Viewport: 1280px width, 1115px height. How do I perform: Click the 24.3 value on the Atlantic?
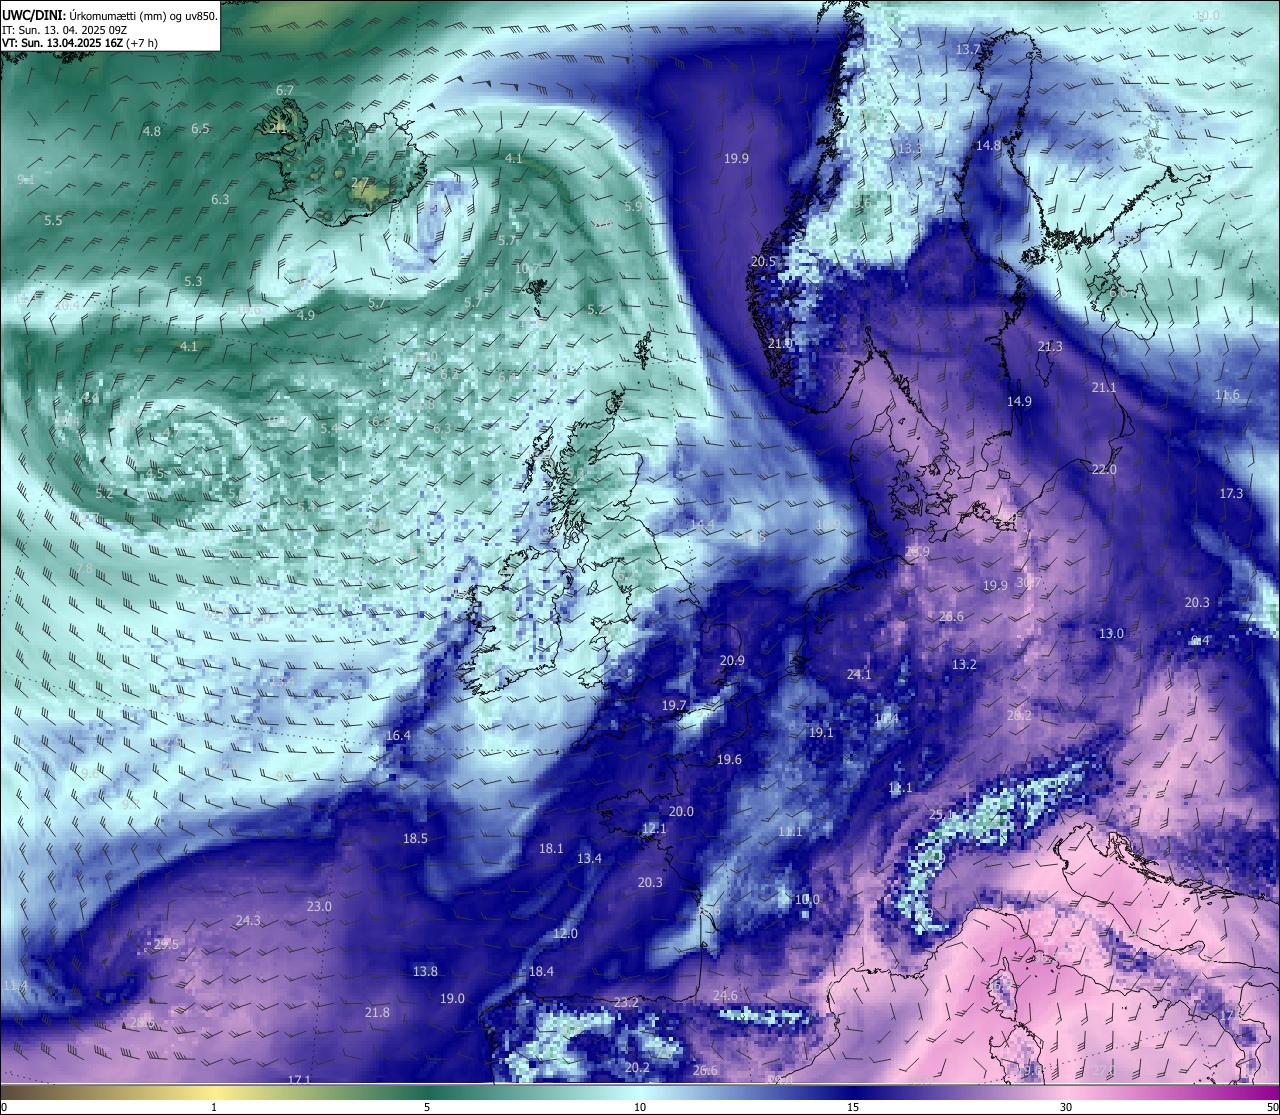coord(248,920)
